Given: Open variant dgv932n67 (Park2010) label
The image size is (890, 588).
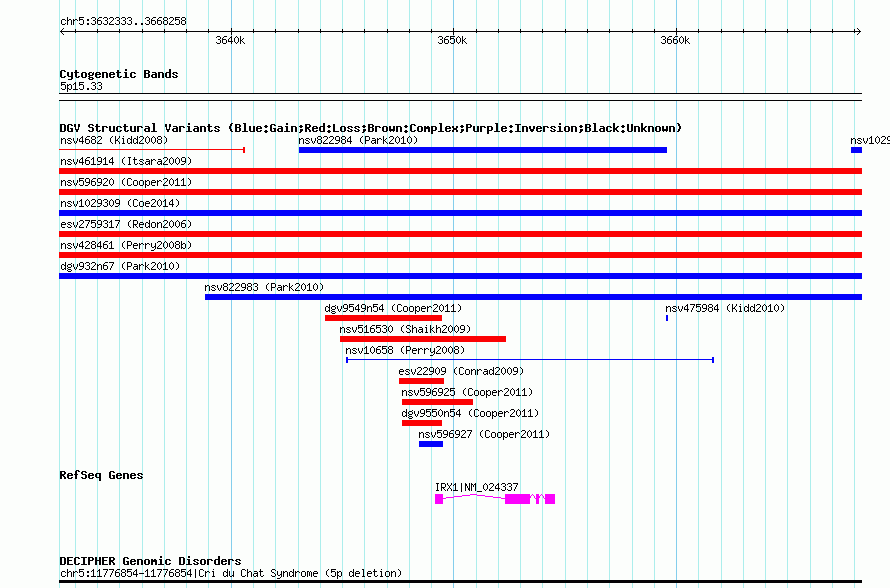Looking at the screenshot, I should pos(120,266).
